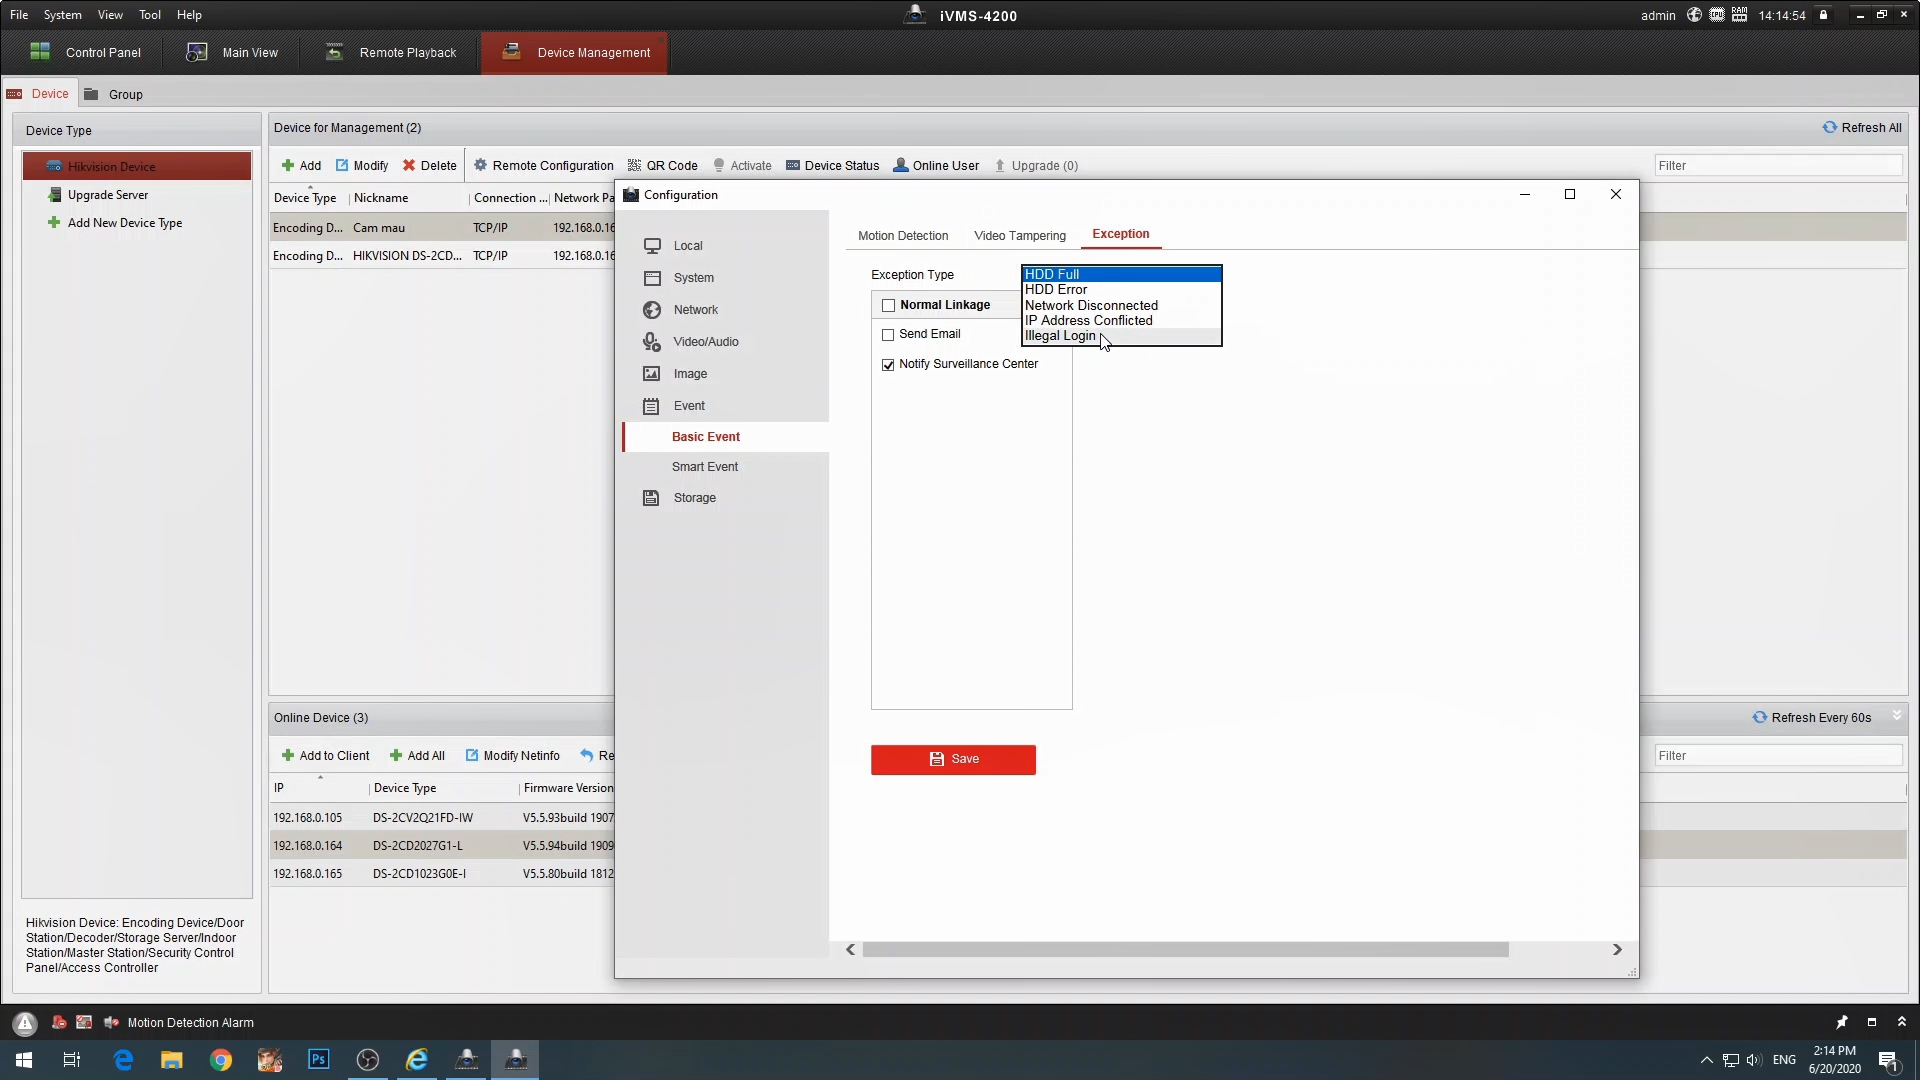This screenshot has width=1920, height=1080.
Task: Click alarm triangle icon in status bar
Action: (x=25, y=1023)
